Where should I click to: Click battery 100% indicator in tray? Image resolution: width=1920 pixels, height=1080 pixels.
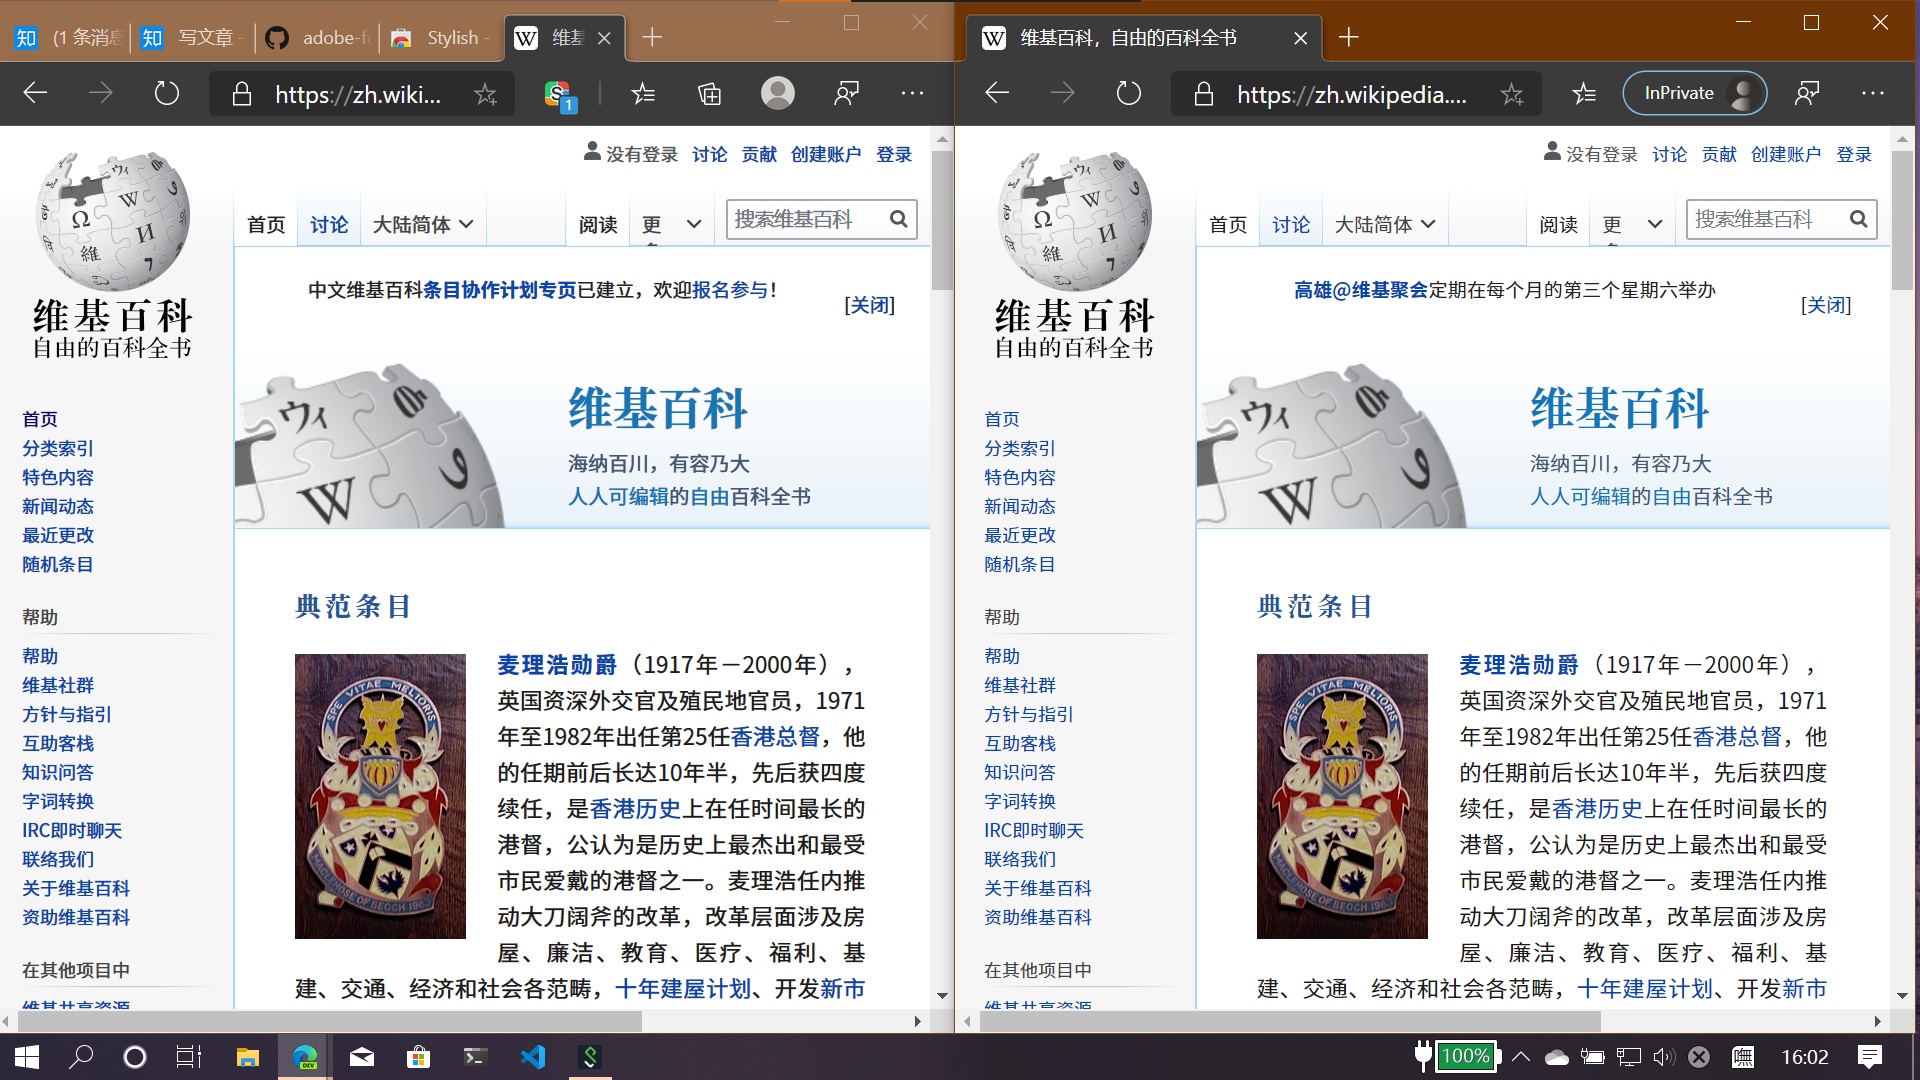pyautogui.click(x=1466, y=1056)
